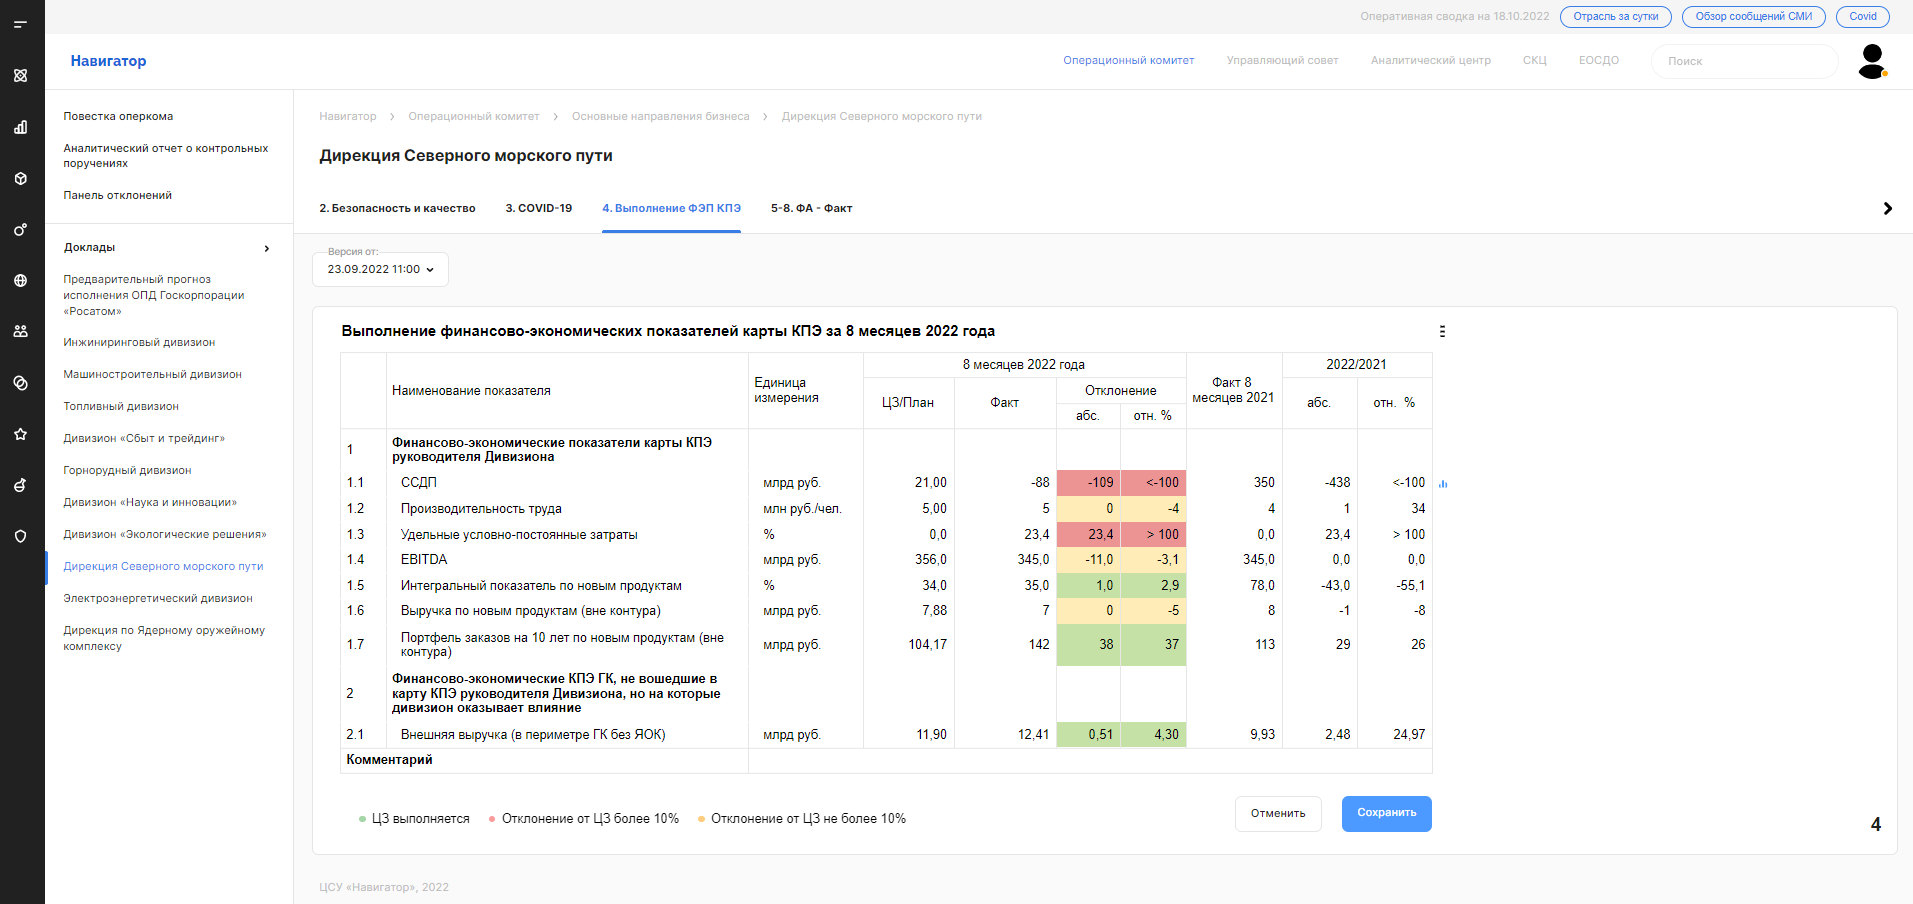Click the ЦЗ выполняется legend item
This screenshot has height=904, width=1913.
(x=414, y=818)
